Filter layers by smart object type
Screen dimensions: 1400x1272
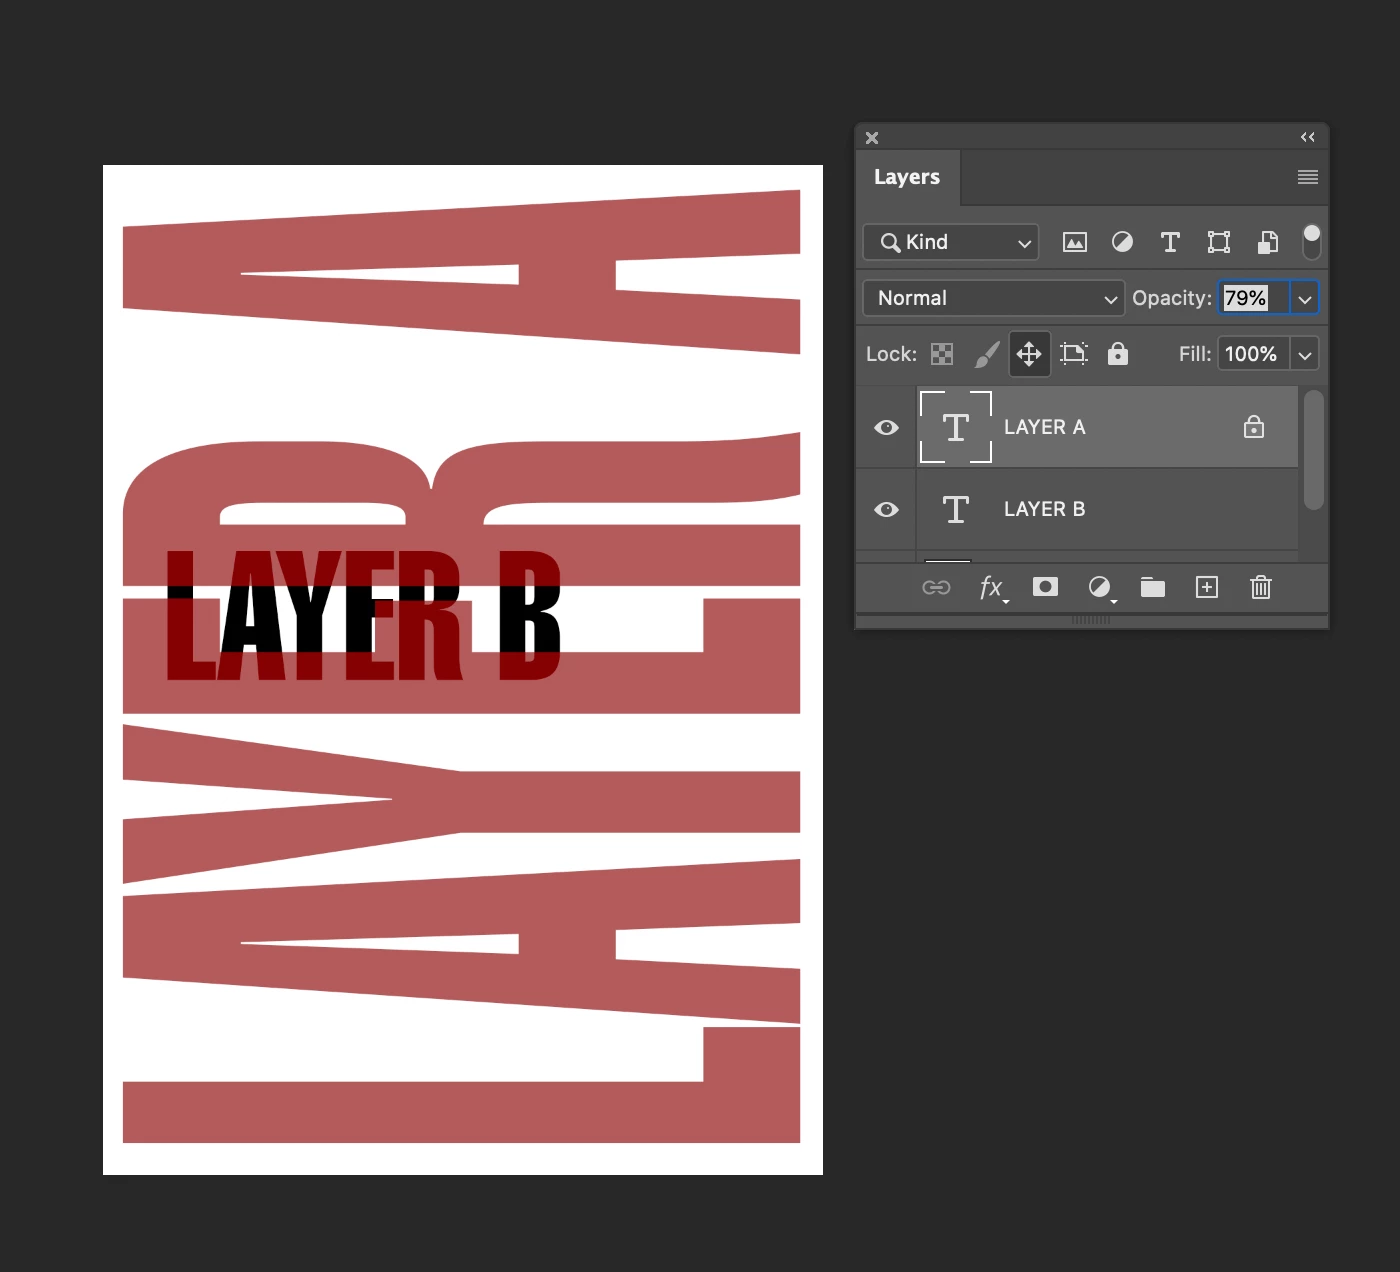[x=1268, y=242]
